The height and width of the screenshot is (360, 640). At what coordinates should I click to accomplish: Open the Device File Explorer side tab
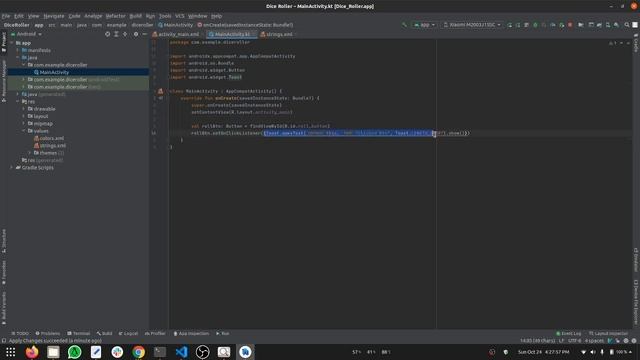coord(636,302)
